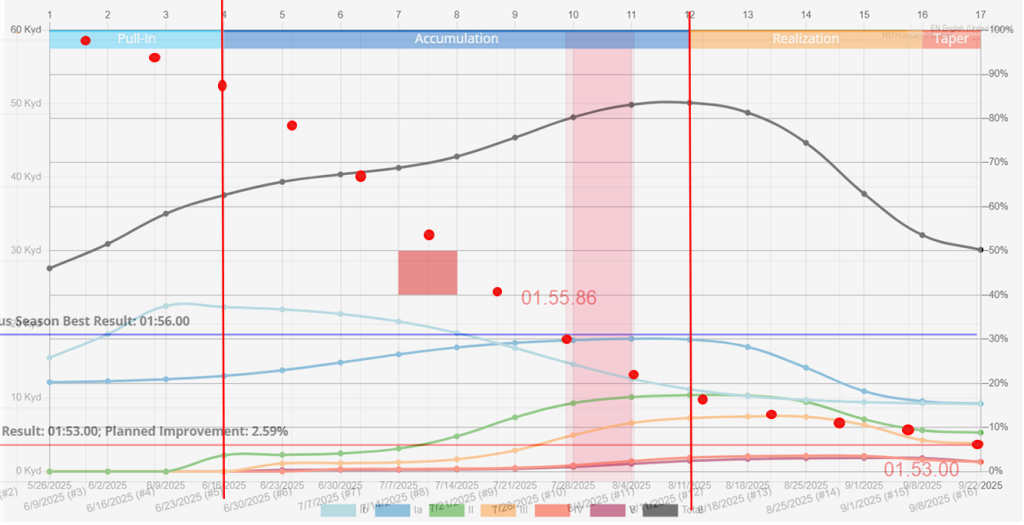Hide the Total series via legend
Screen dimensions: 1024x525
pos(660,510)
